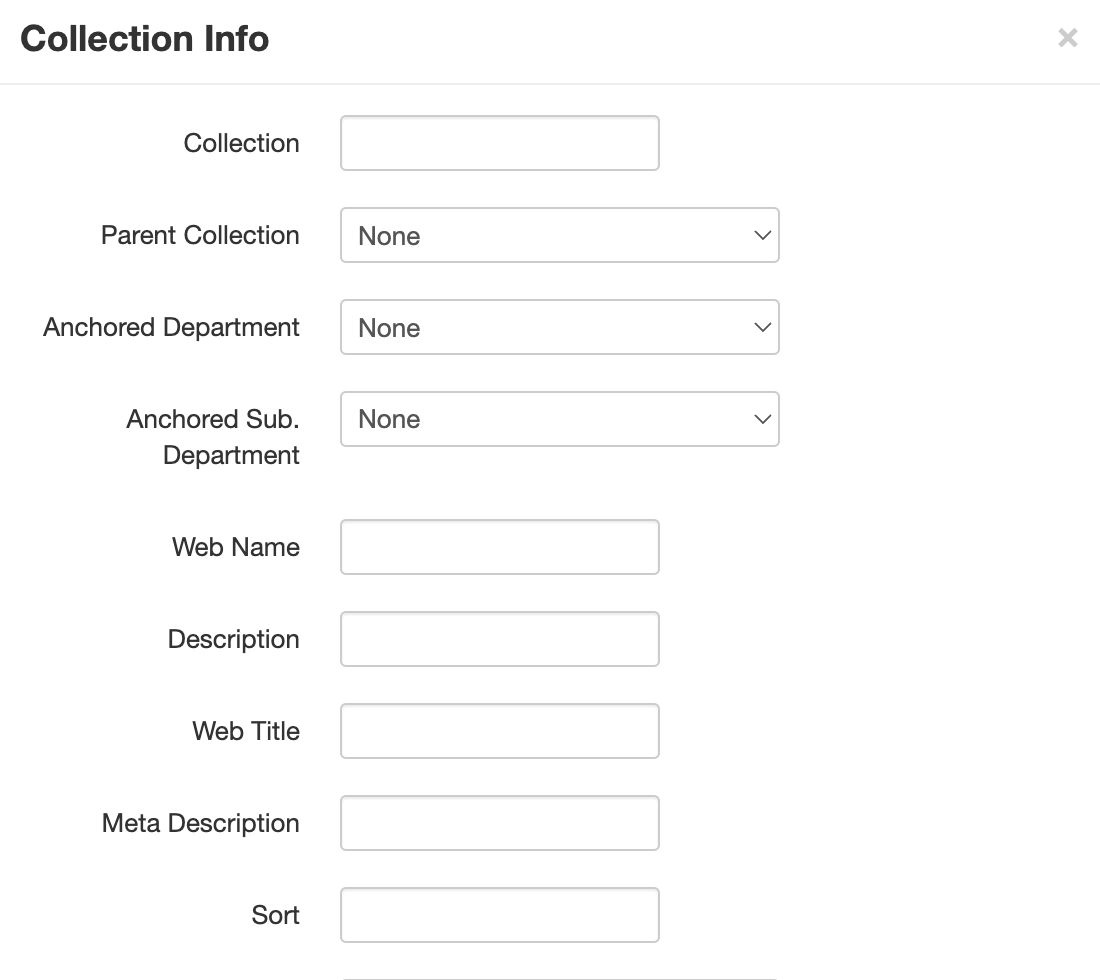The image size is (1100, 980).
Task: Click the "Meta Description" label text
Action: [x=201, y=823]
